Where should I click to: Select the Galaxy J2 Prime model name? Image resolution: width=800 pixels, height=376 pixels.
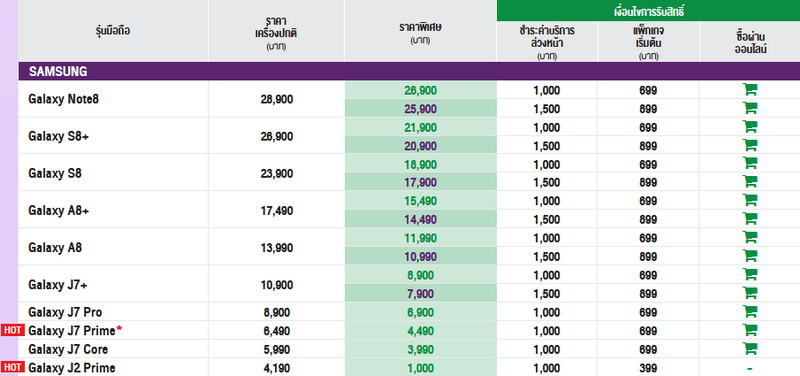pos(71,368)
